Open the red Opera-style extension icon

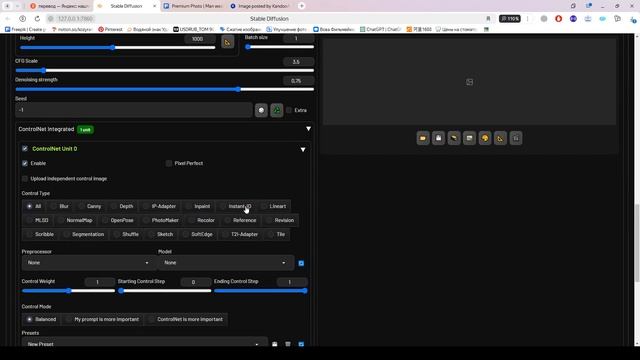558,19
